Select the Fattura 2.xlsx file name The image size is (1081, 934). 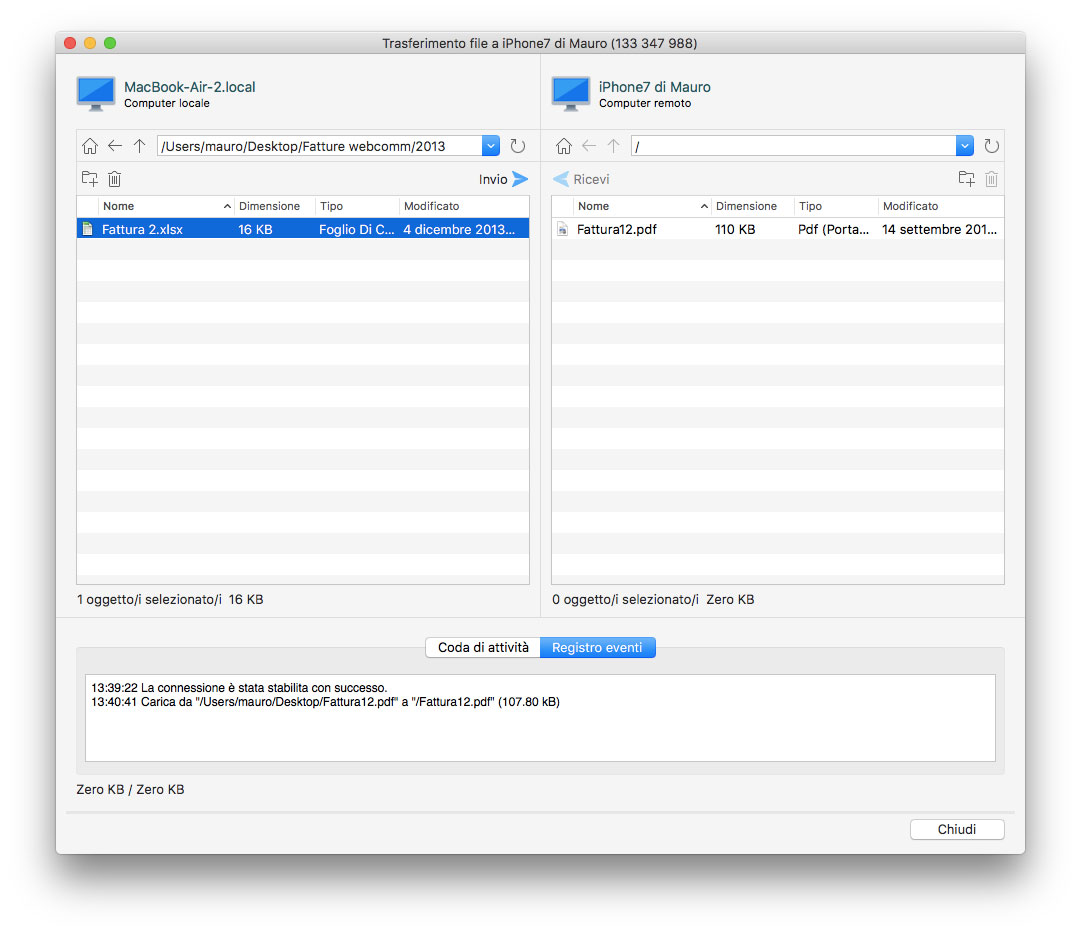click(142, 230)
